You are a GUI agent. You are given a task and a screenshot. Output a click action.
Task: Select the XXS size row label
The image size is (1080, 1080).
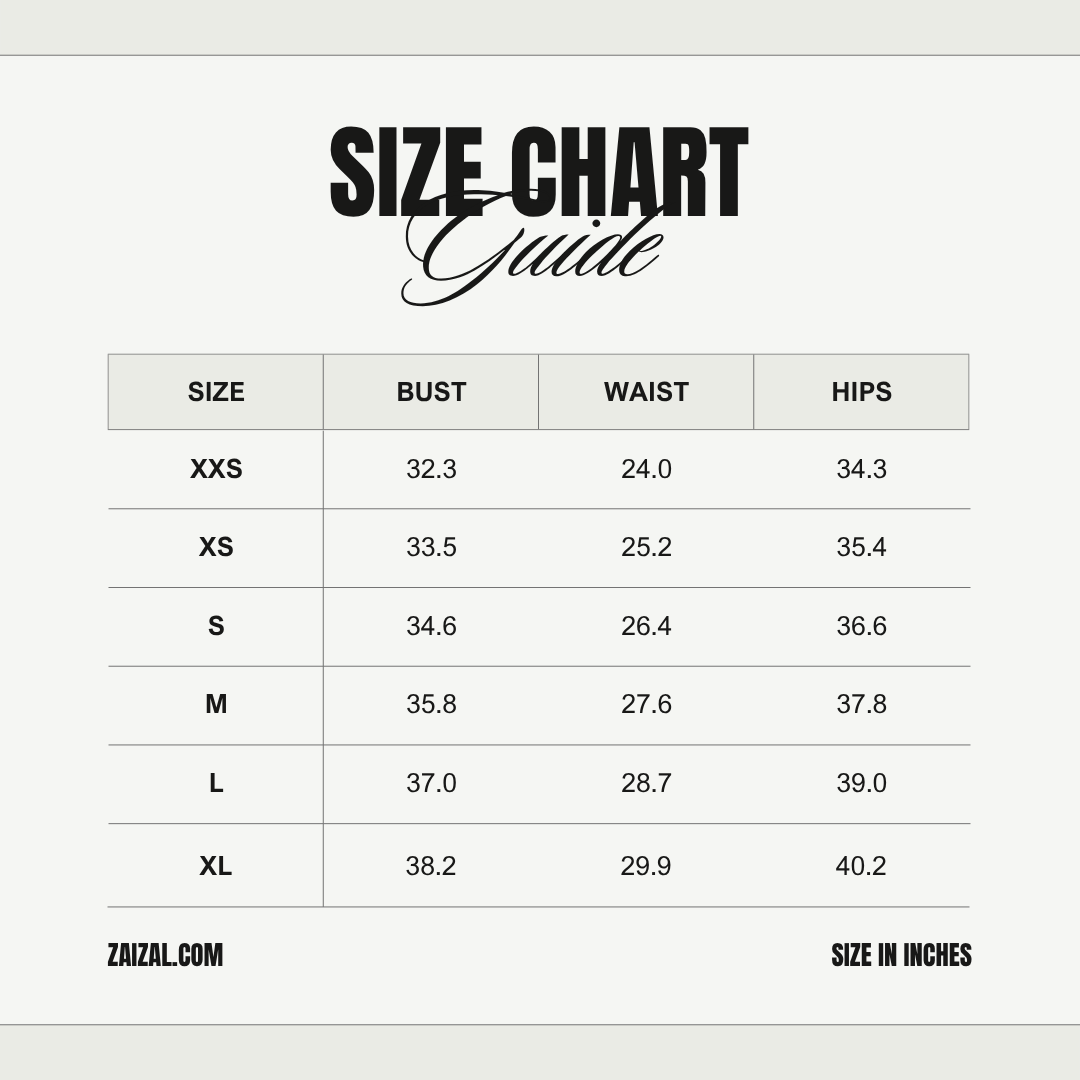click(x=216, y=469)
